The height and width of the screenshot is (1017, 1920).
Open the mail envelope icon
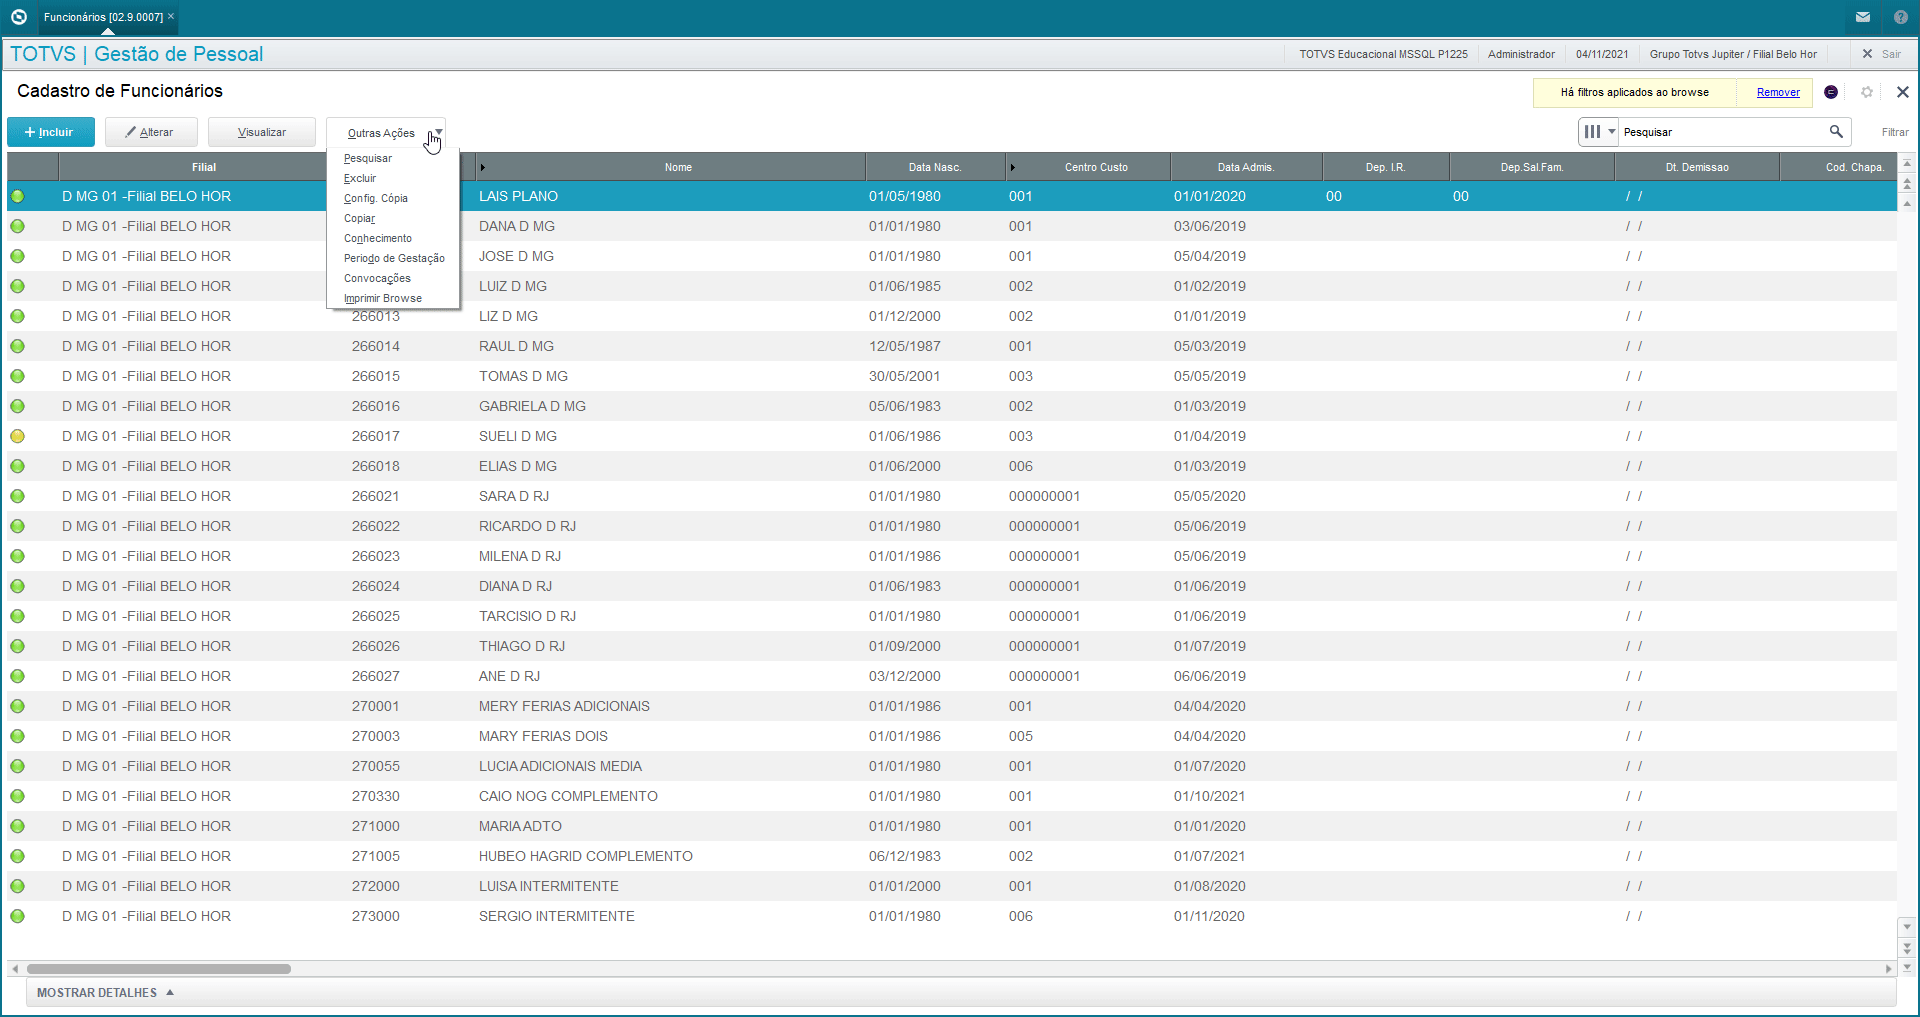[x=1863, y=17]
